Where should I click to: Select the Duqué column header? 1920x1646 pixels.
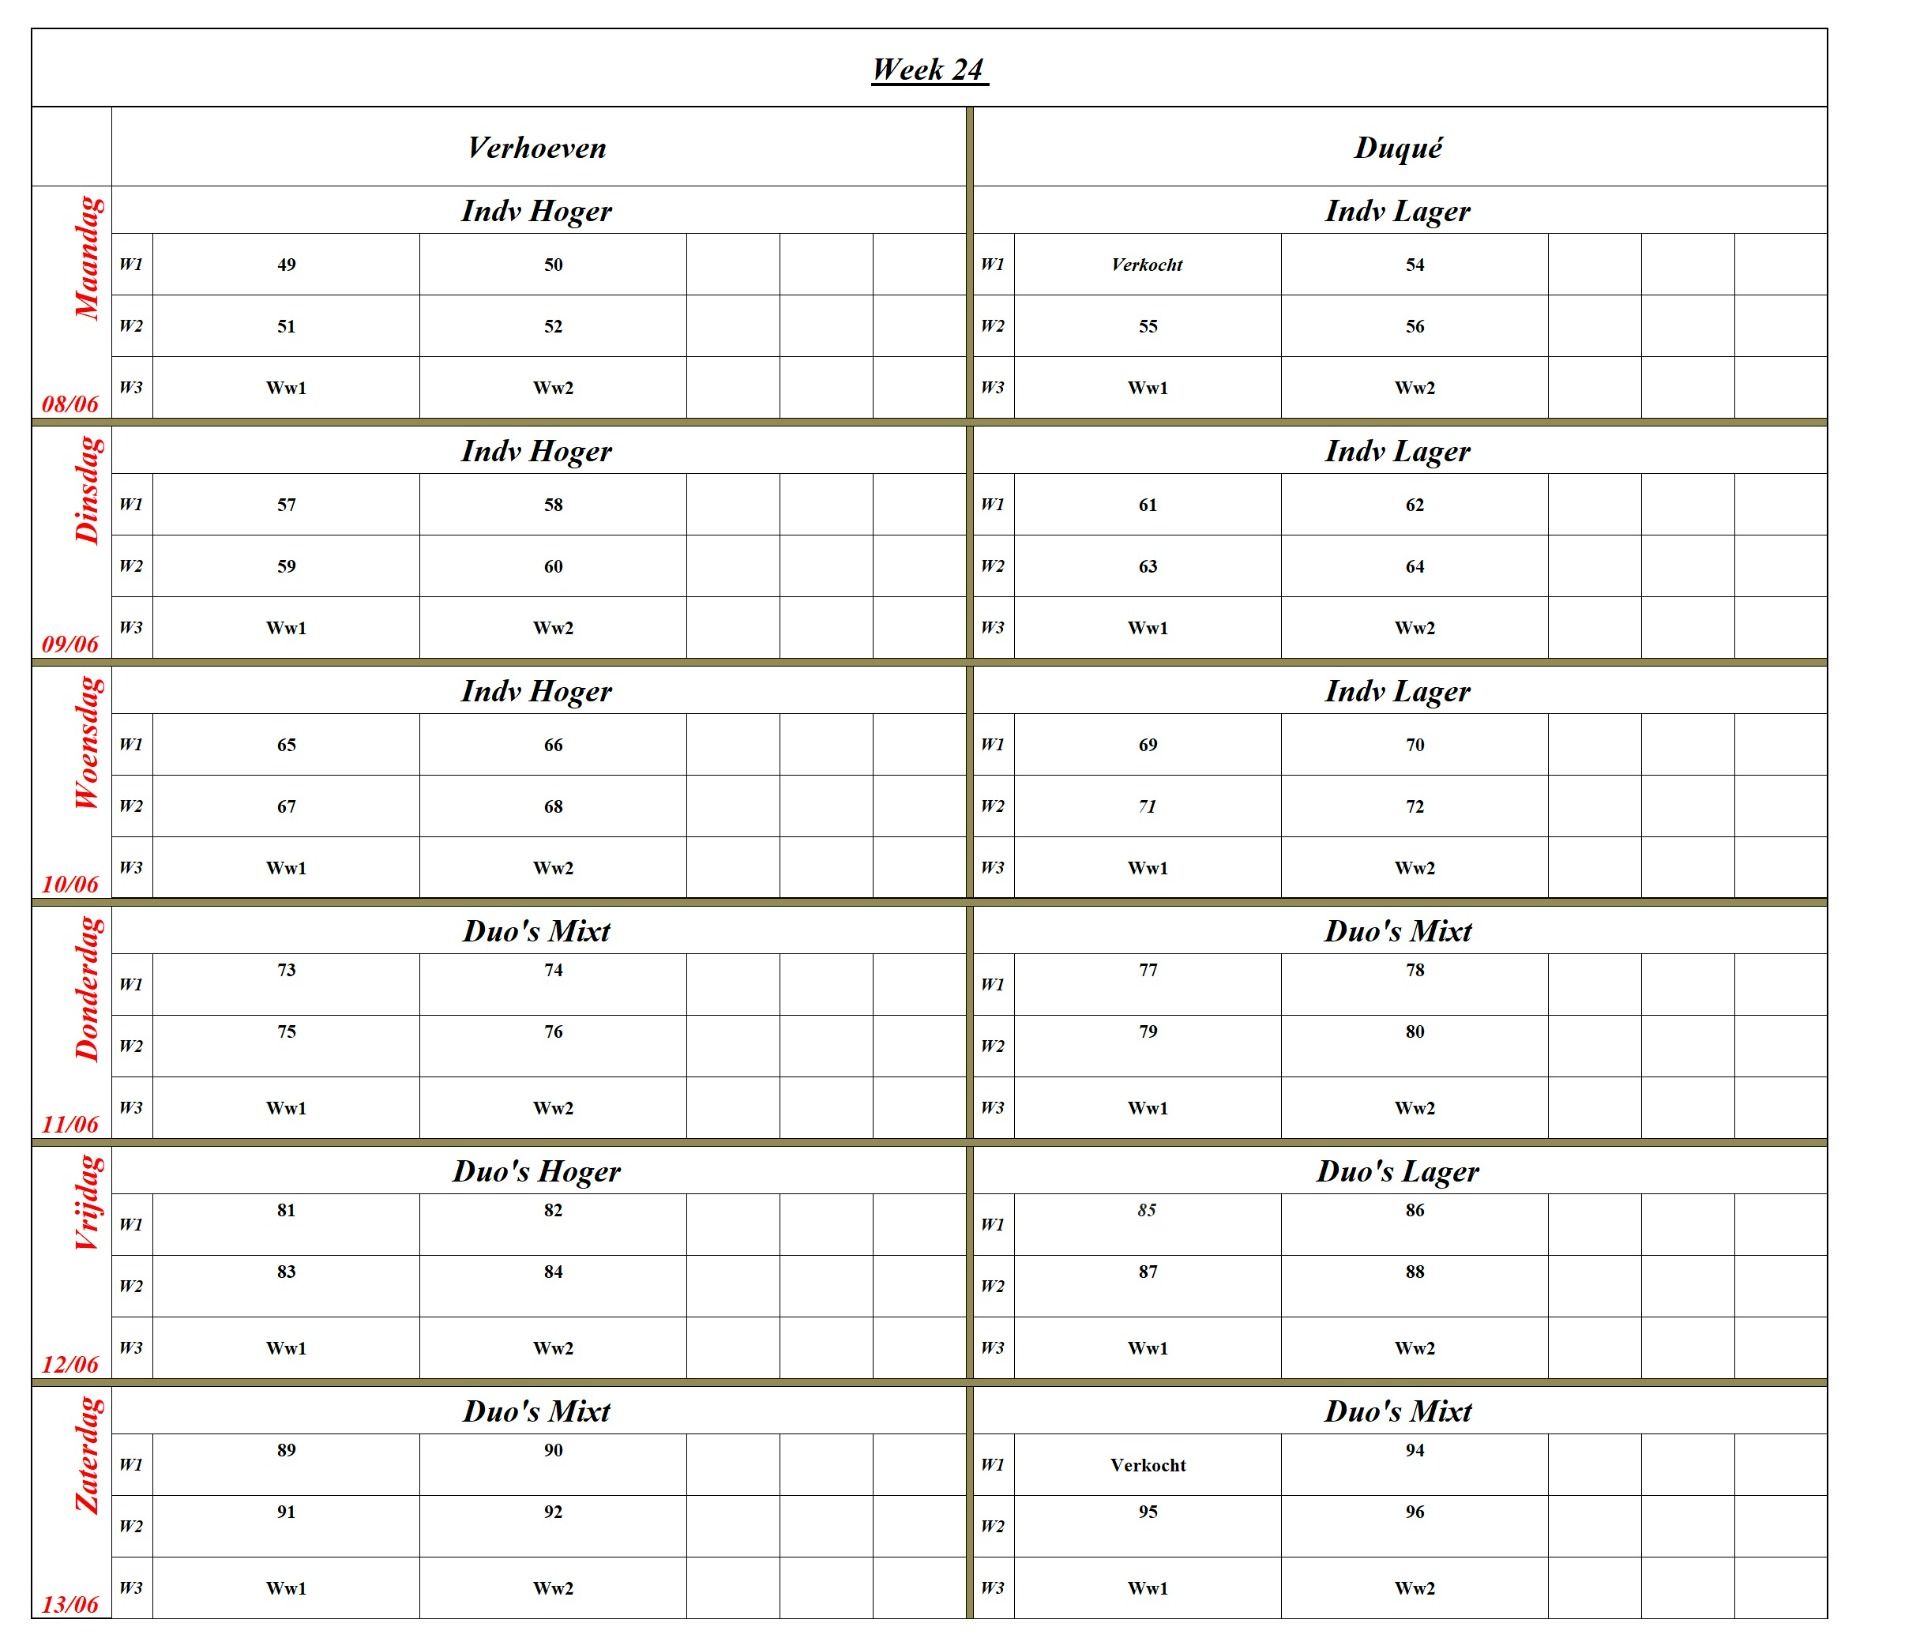[1398, 148]
